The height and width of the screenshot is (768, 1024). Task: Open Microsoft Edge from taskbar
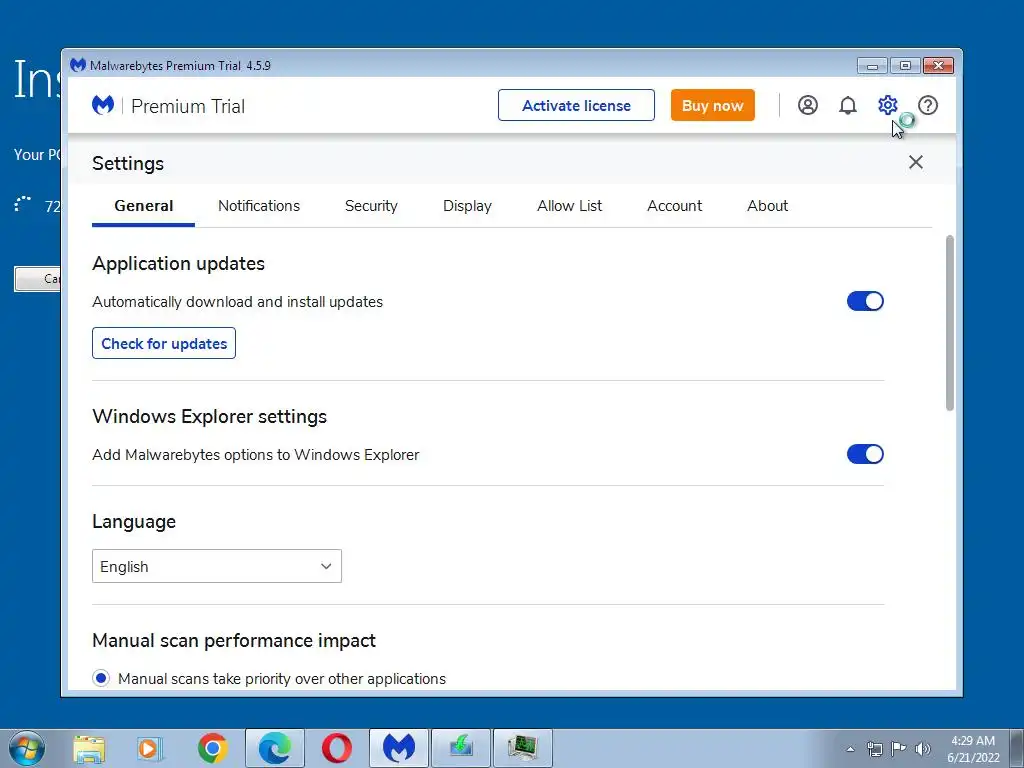pyautogui.click(x=275, y=749)
